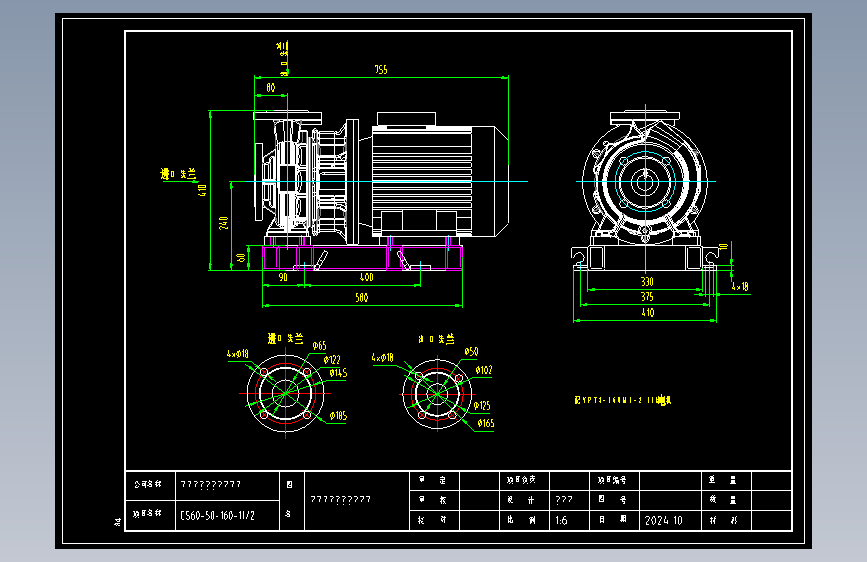Click the 2024 10 date value
Screen dimensions: 867x562
pyautogui.click(x=664, y=521)
